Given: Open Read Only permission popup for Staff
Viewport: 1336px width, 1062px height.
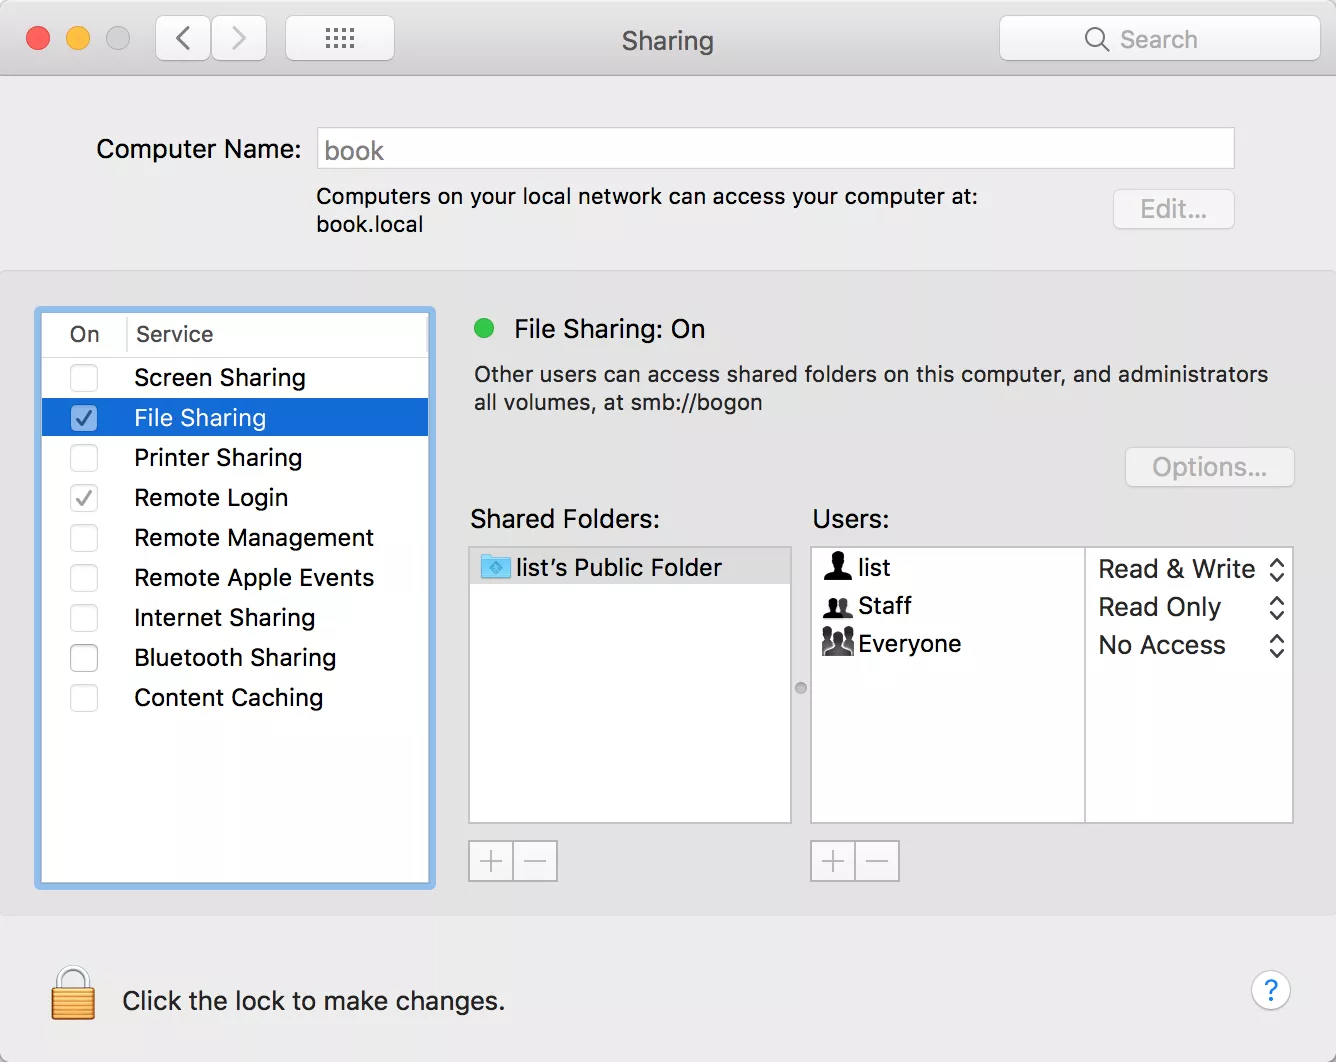Looking at the screenshot, I should 1190,607.
